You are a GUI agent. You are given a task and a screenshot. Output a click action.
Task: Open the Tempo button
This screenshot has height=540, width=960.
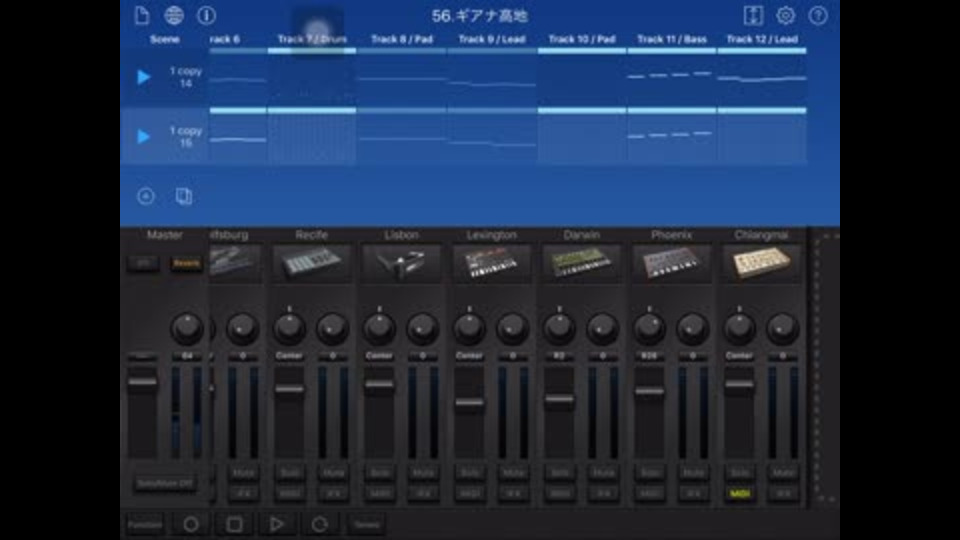coord(367,524)
